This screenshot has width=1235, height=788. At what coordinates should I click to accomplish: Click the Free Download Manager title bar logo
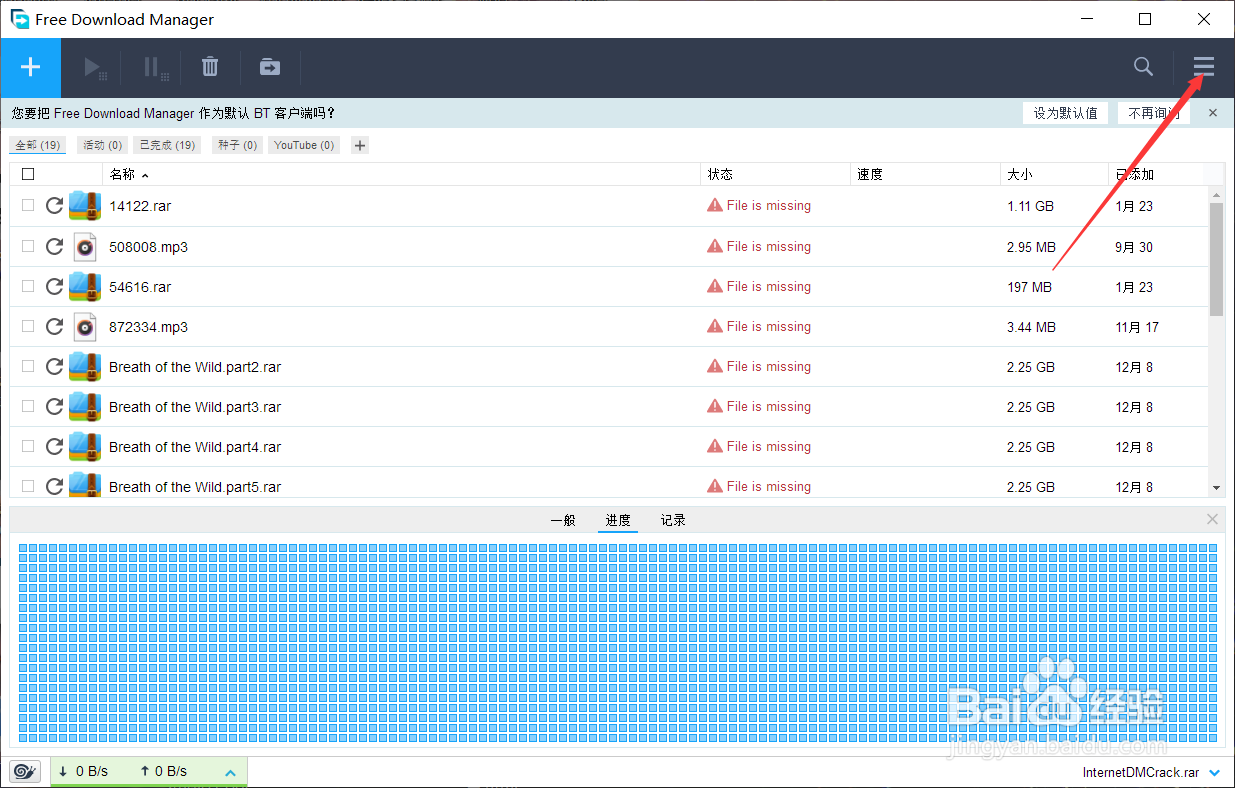point(20,19)
